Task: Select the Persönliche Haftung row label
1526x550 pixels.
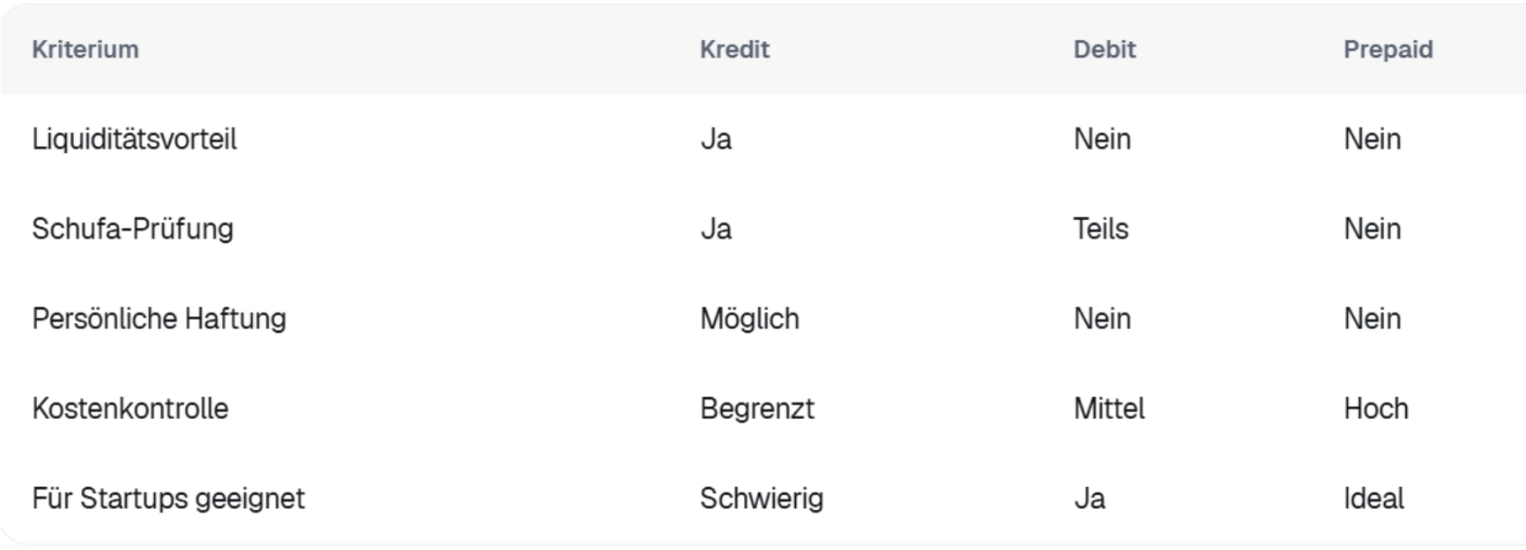Action: (x=159, y=319)
